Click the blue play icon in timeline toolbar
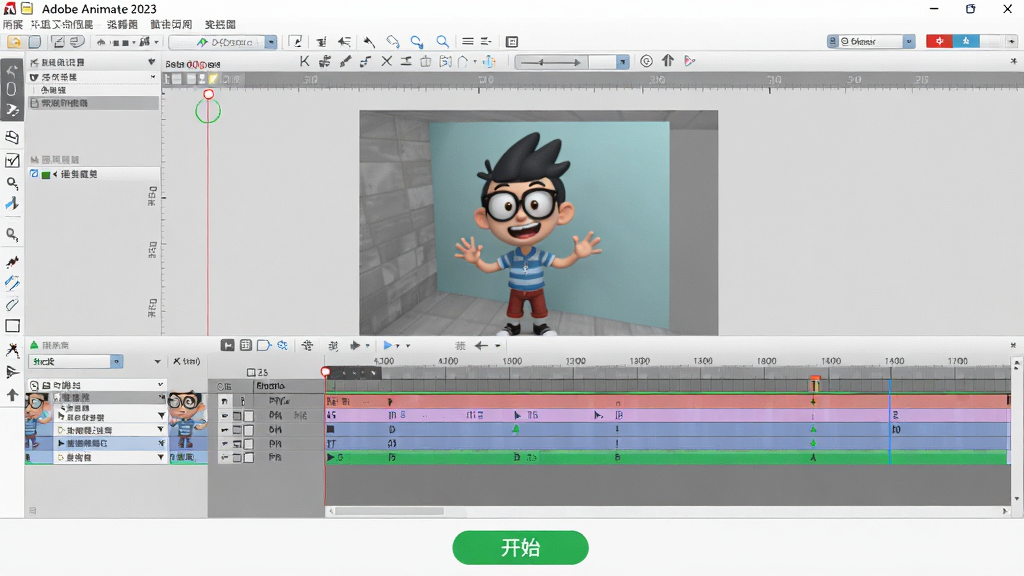Screen dimensions: 1024x576 [x=388, y=345]
